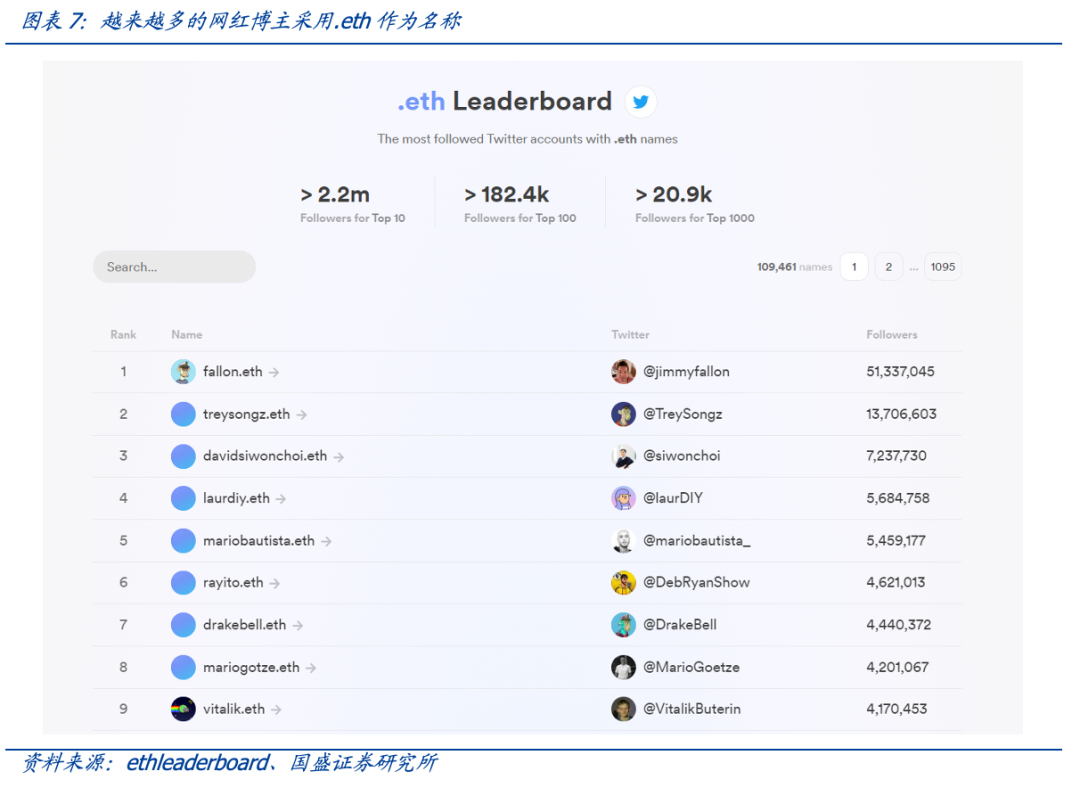Open the @TreySongz Twitter handle
The width and height of the screenshot is (1080, 788).
tap(683, 415)
